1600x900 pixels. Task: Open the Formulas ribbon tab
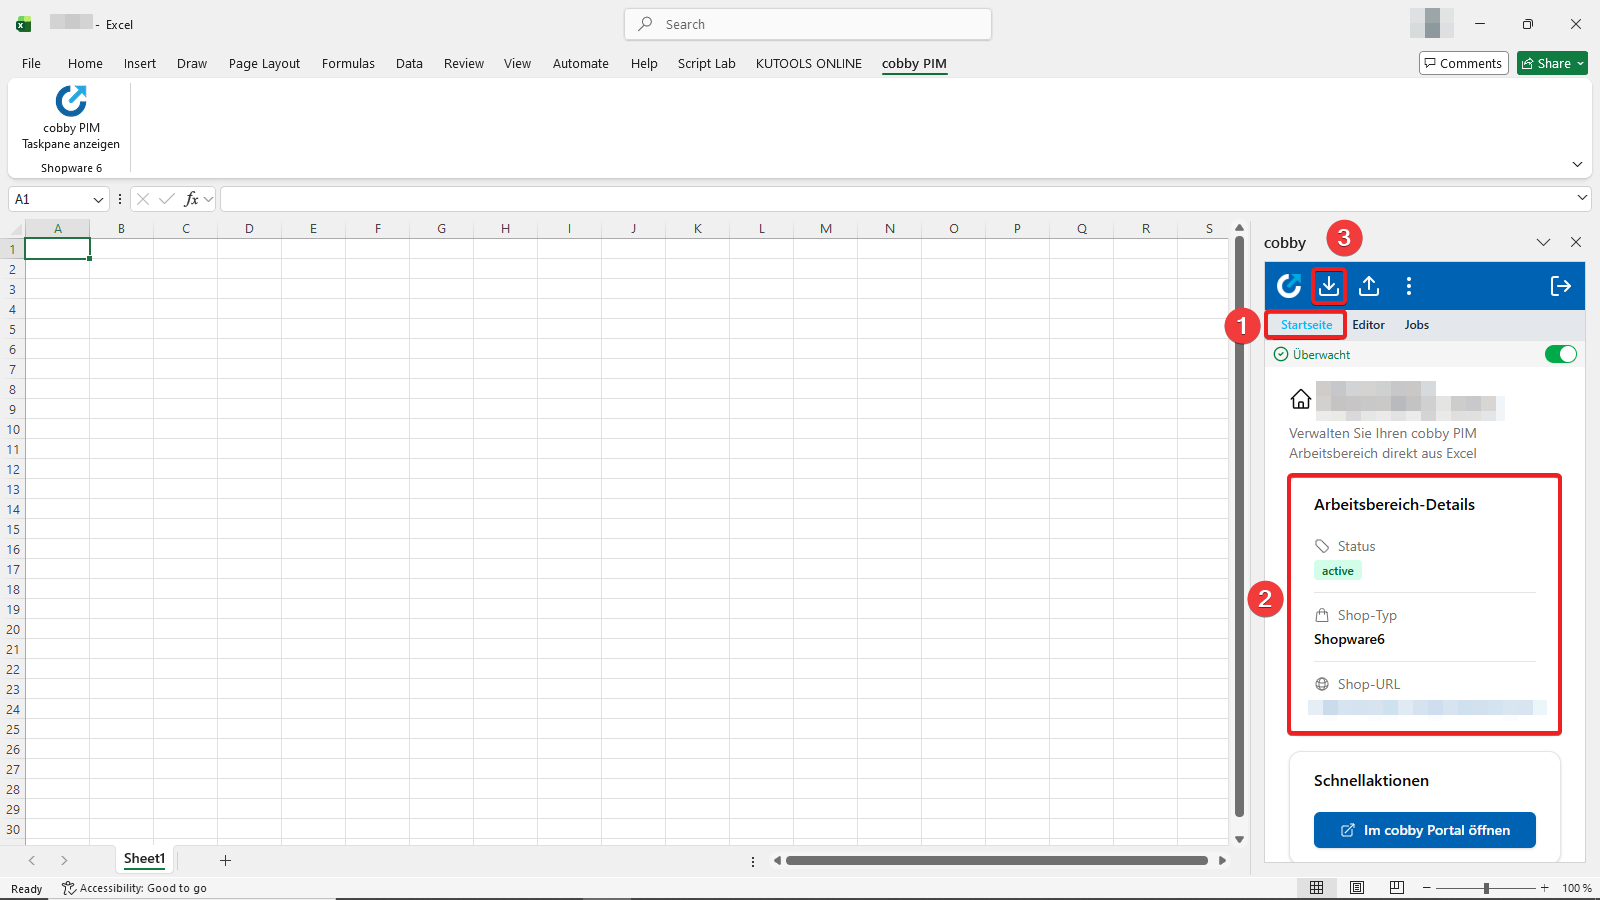point(348,64)
